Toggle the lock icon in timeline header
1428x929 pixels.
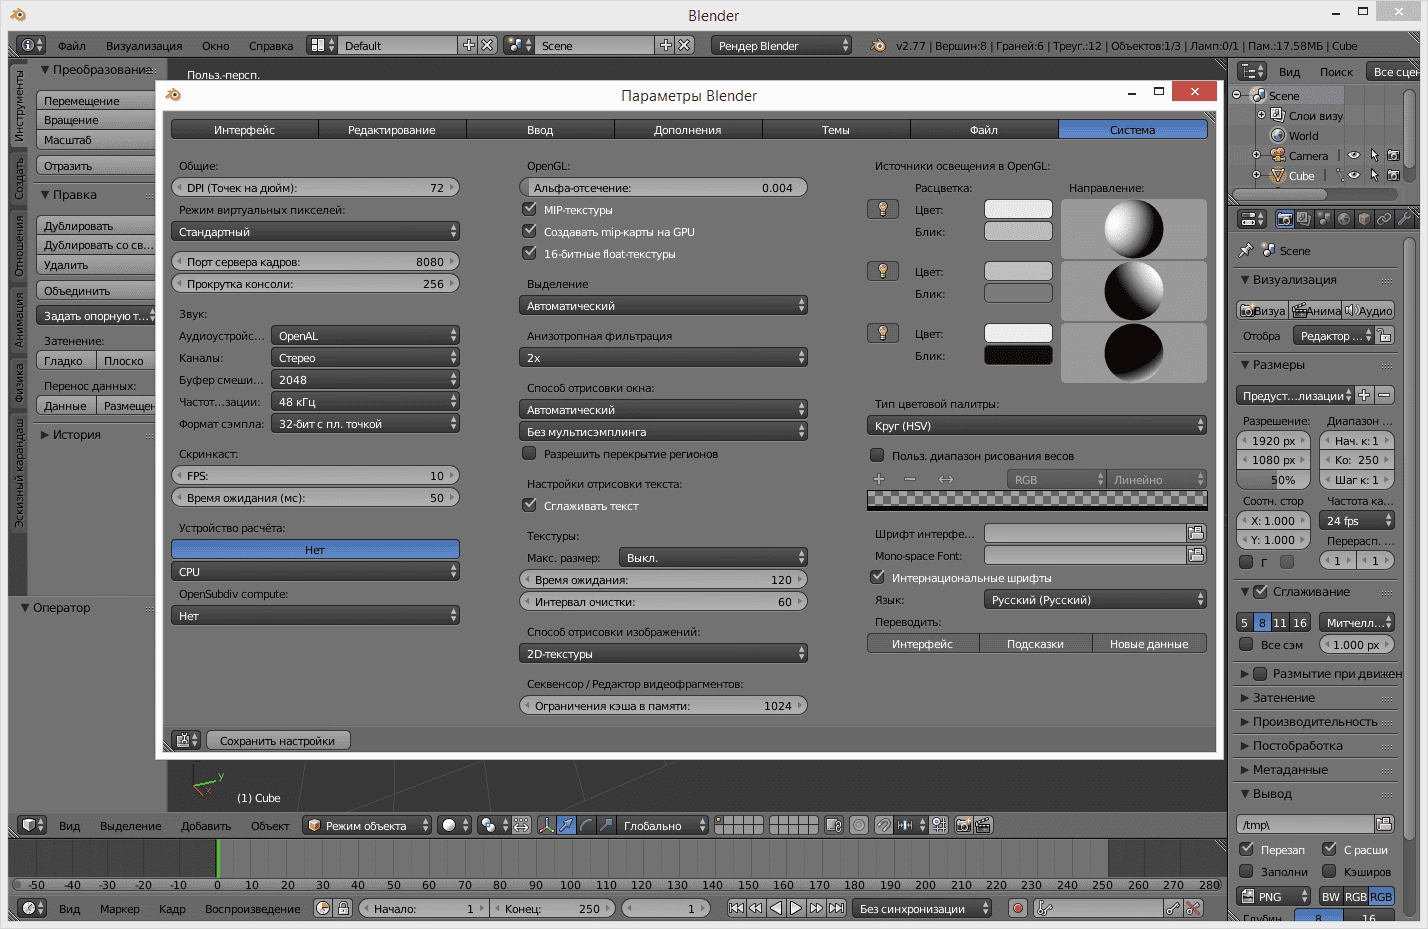(x=343, y=908)
